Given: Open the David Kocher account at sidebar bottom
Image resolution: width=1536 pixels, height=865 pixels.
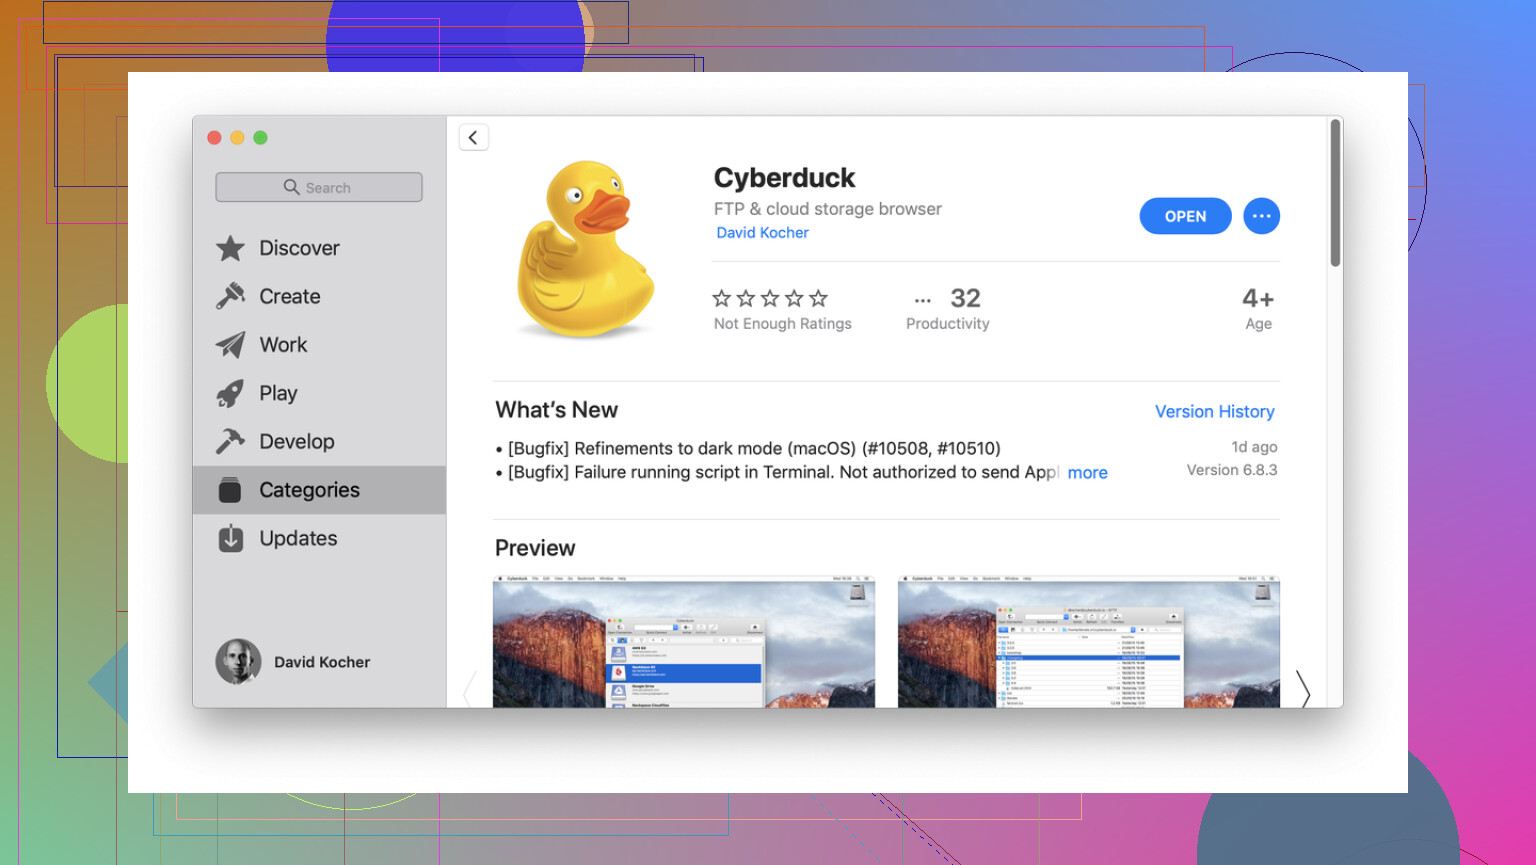Looking at the screenshot, I should (293, 662).
